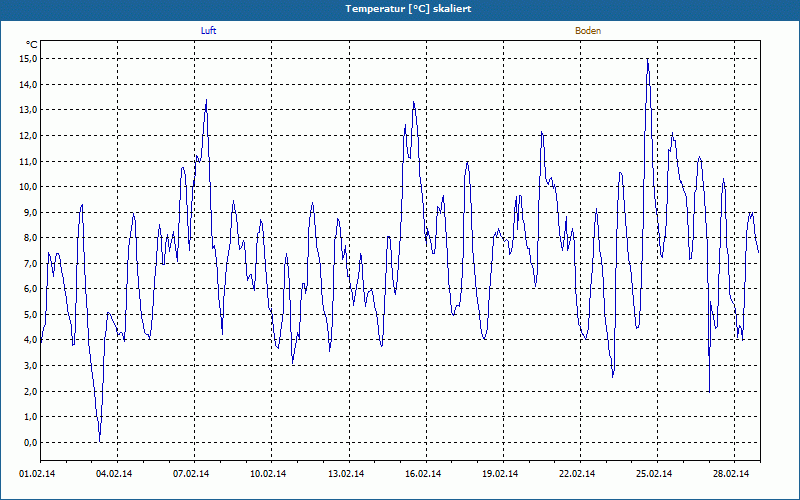Viewport: 800px width, 500px height.
Task: Click the y-axis value '1,0'
Action: (x=30, y=417)
